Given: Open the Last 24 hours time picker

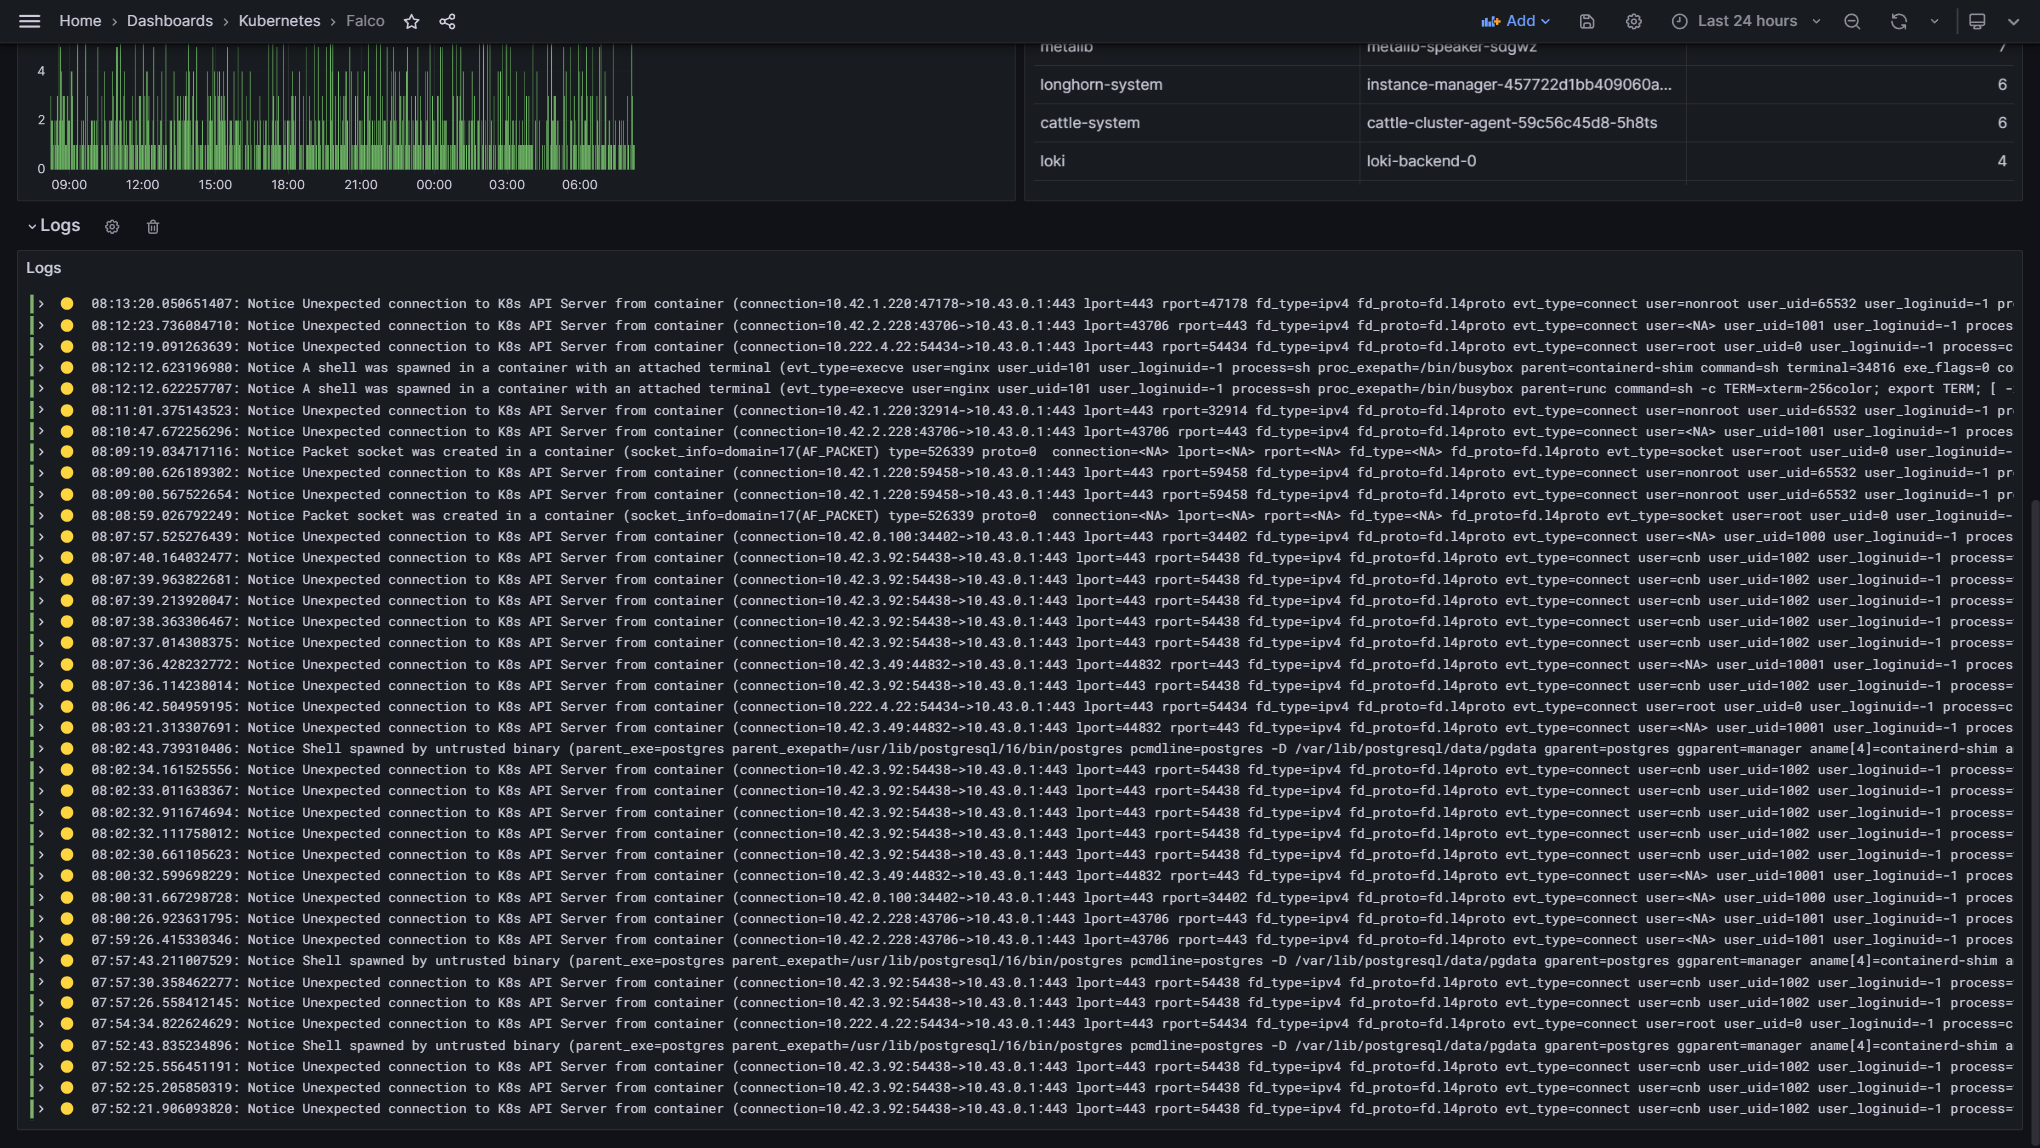Looking at the screenshot, I should tap(1746, 21).
